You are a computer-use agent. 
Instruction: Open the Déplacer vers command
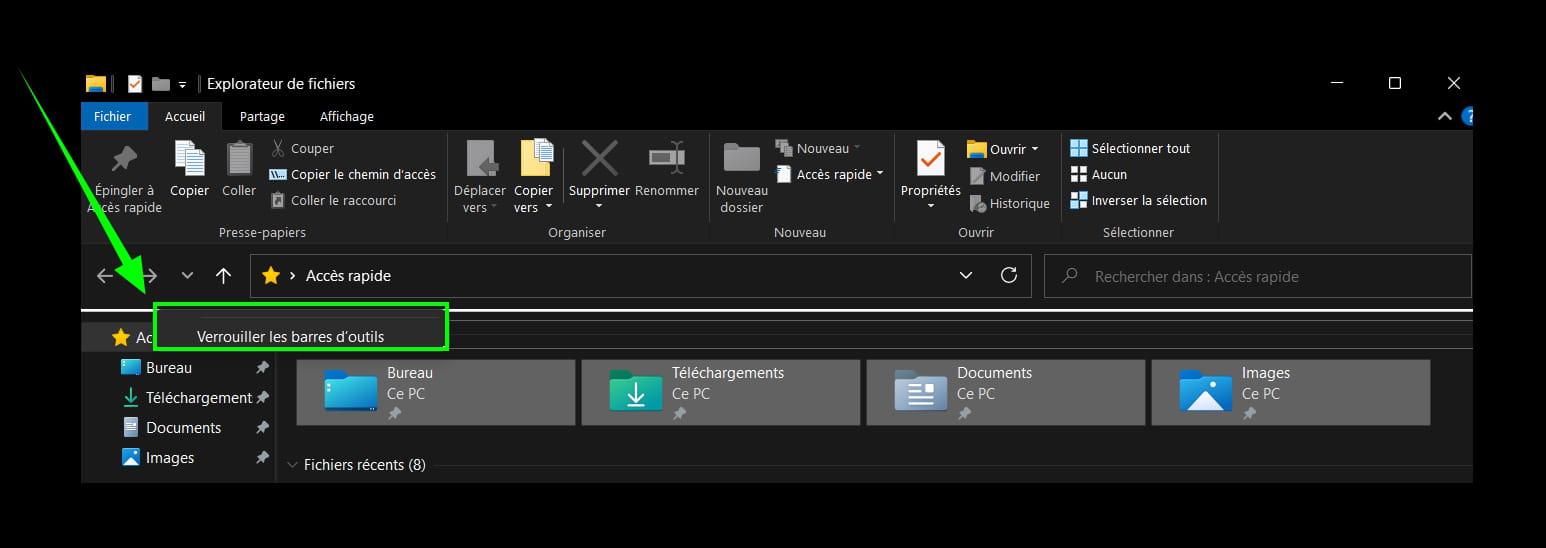click(x=480, y=177)
